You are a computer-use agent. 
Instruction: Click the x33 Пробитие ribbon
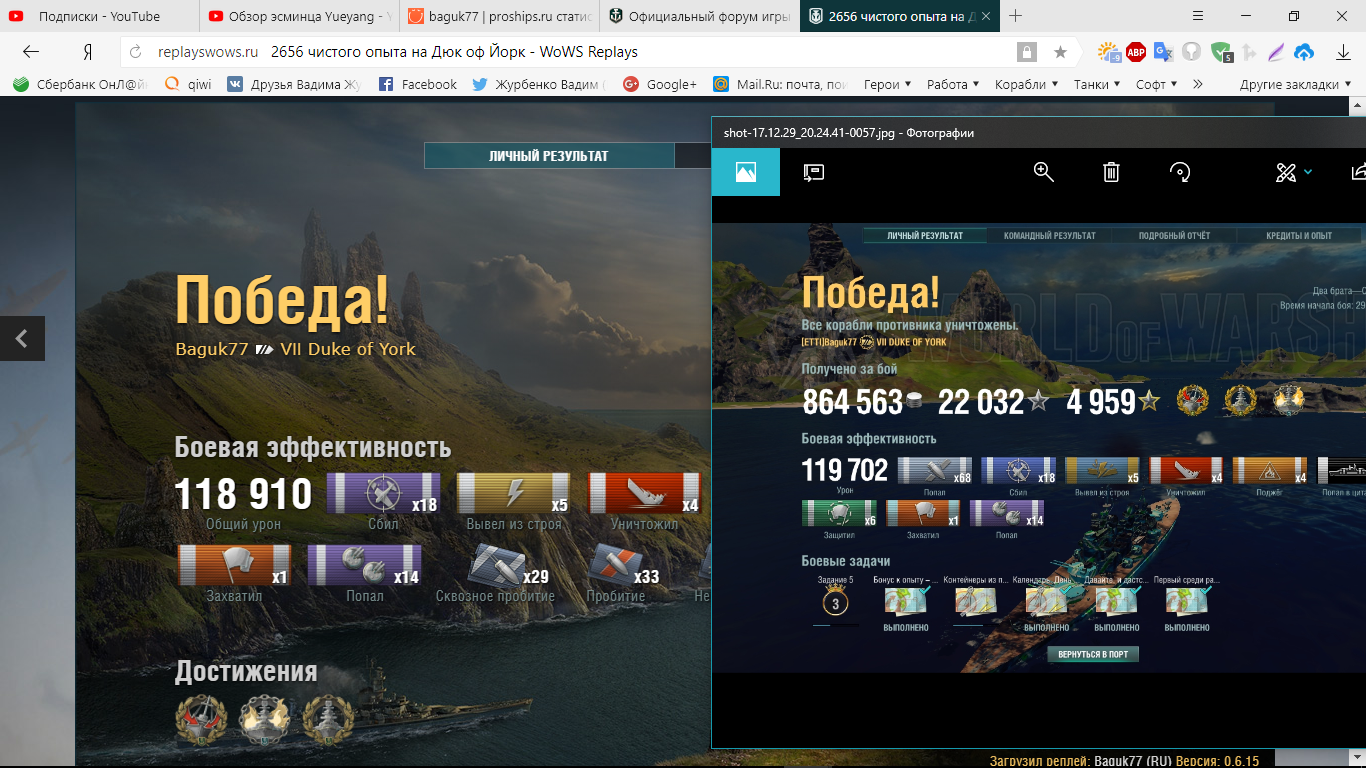(x=624, y=566)
